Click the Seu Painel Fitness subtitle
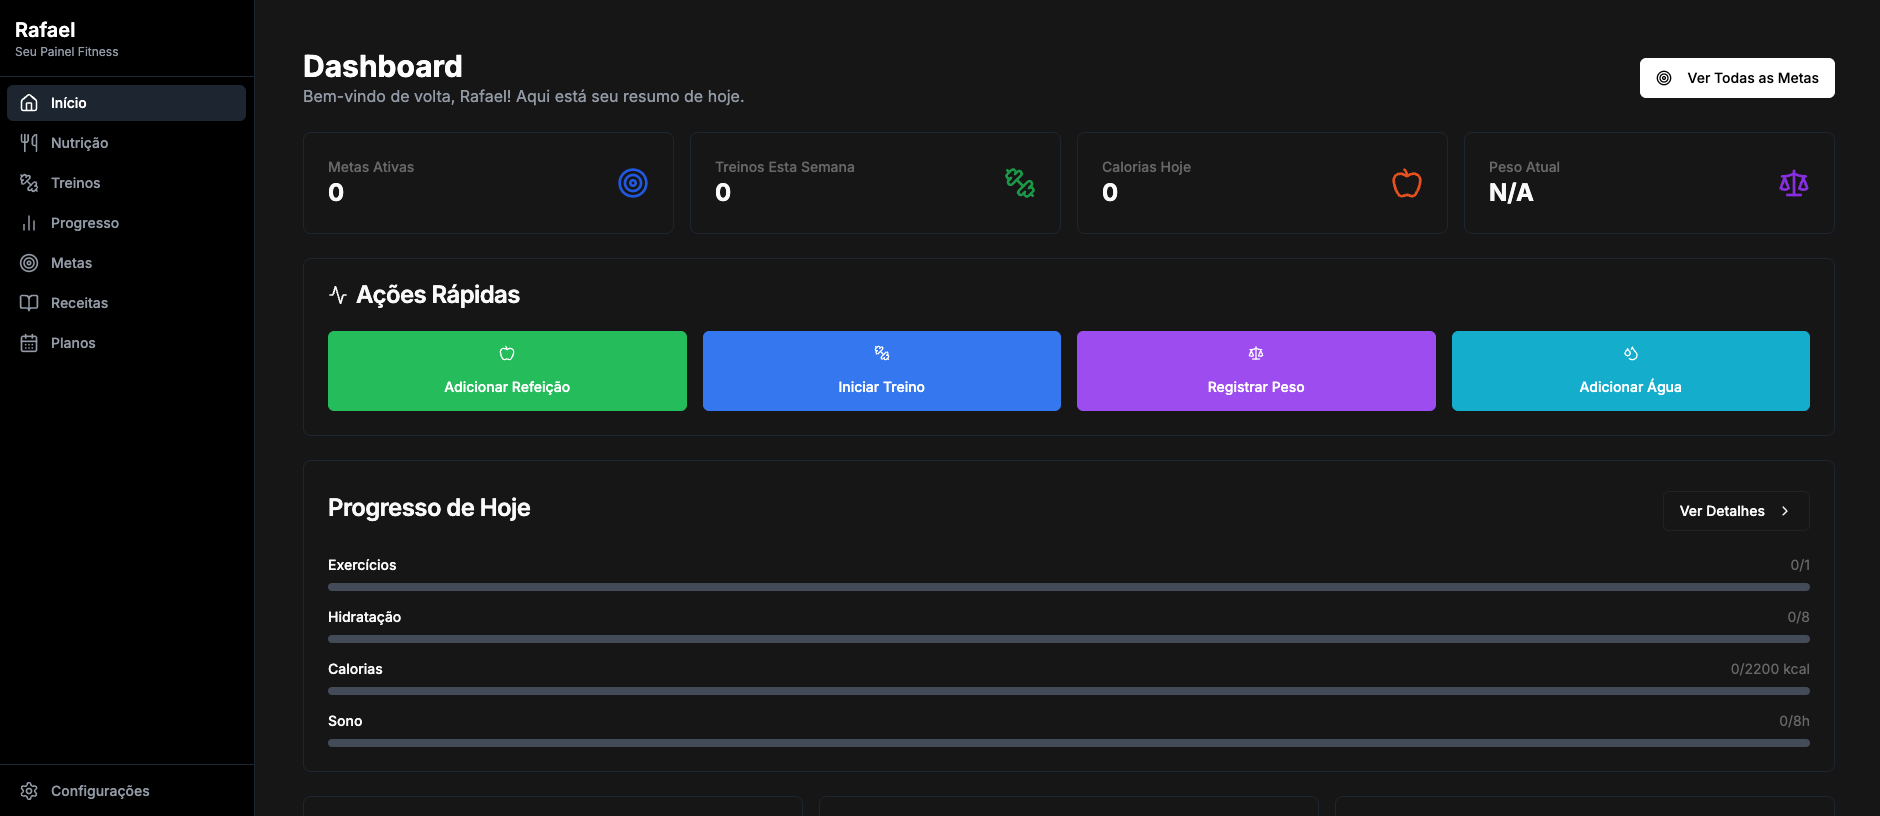 pos(67,52)
